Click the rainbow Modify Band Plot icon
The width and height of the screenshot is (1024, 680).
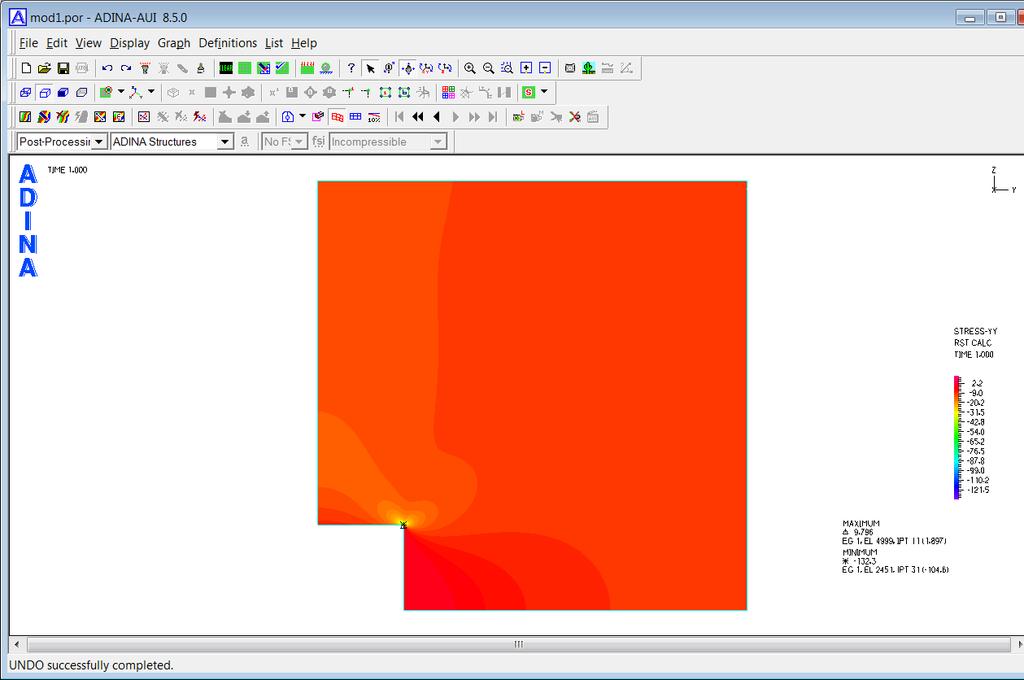click(x=44, y=117)
